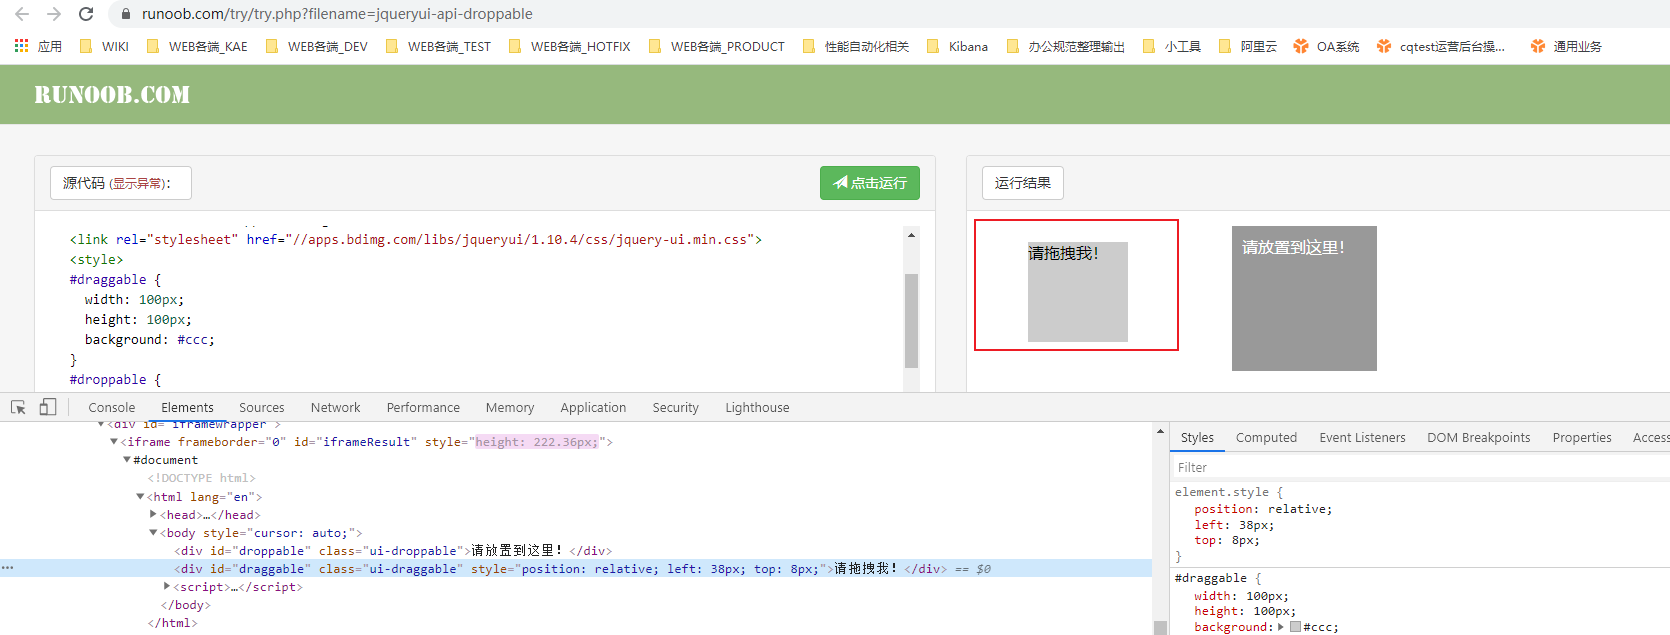
Task: Open the Security tab
Action: point(675,407)
